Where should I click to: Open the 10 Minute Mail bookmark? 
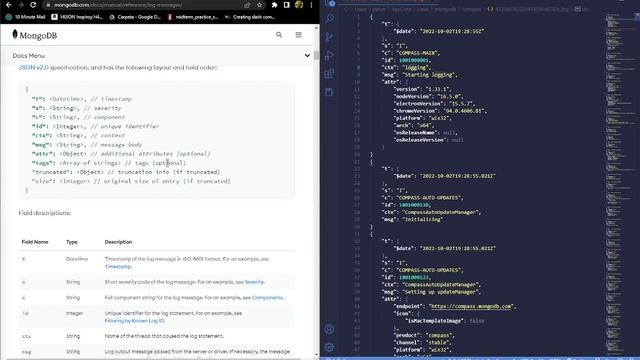pos(25,17)
